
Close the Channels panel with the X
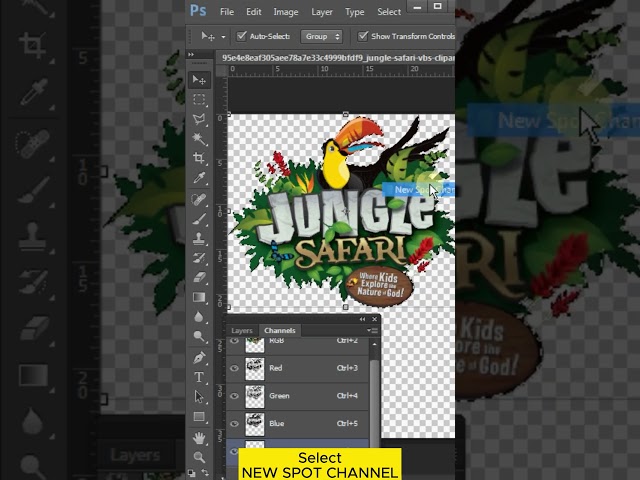point(374,319)
